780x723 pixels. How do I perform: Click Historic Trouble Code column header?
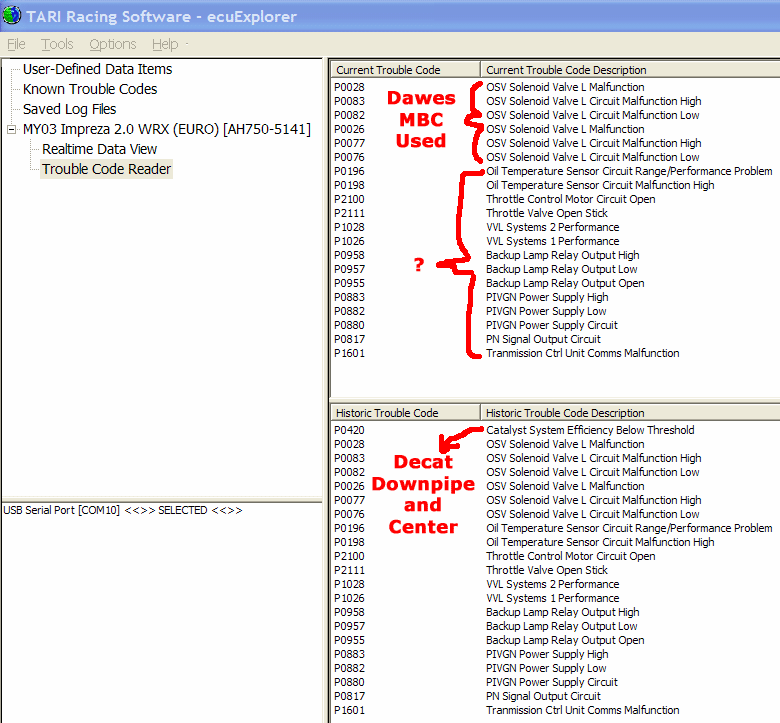pos(405,413)
